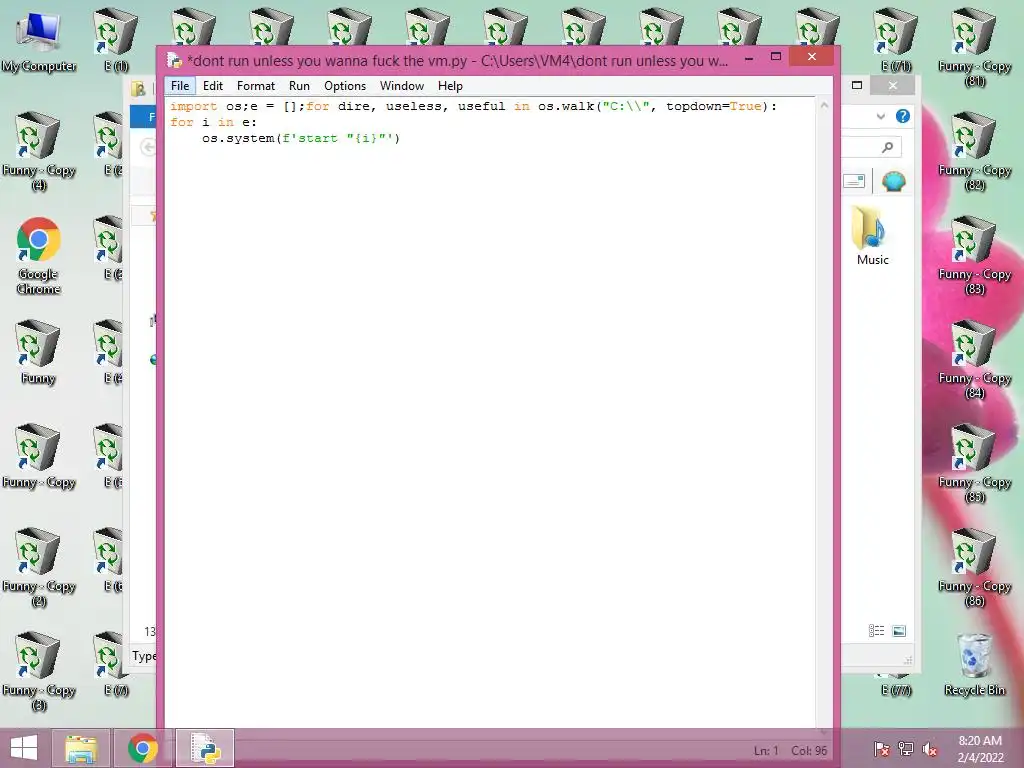Click 'topdown=True' in the first code line
Viewport: 1024px width, 768px height.
(714, 106)
